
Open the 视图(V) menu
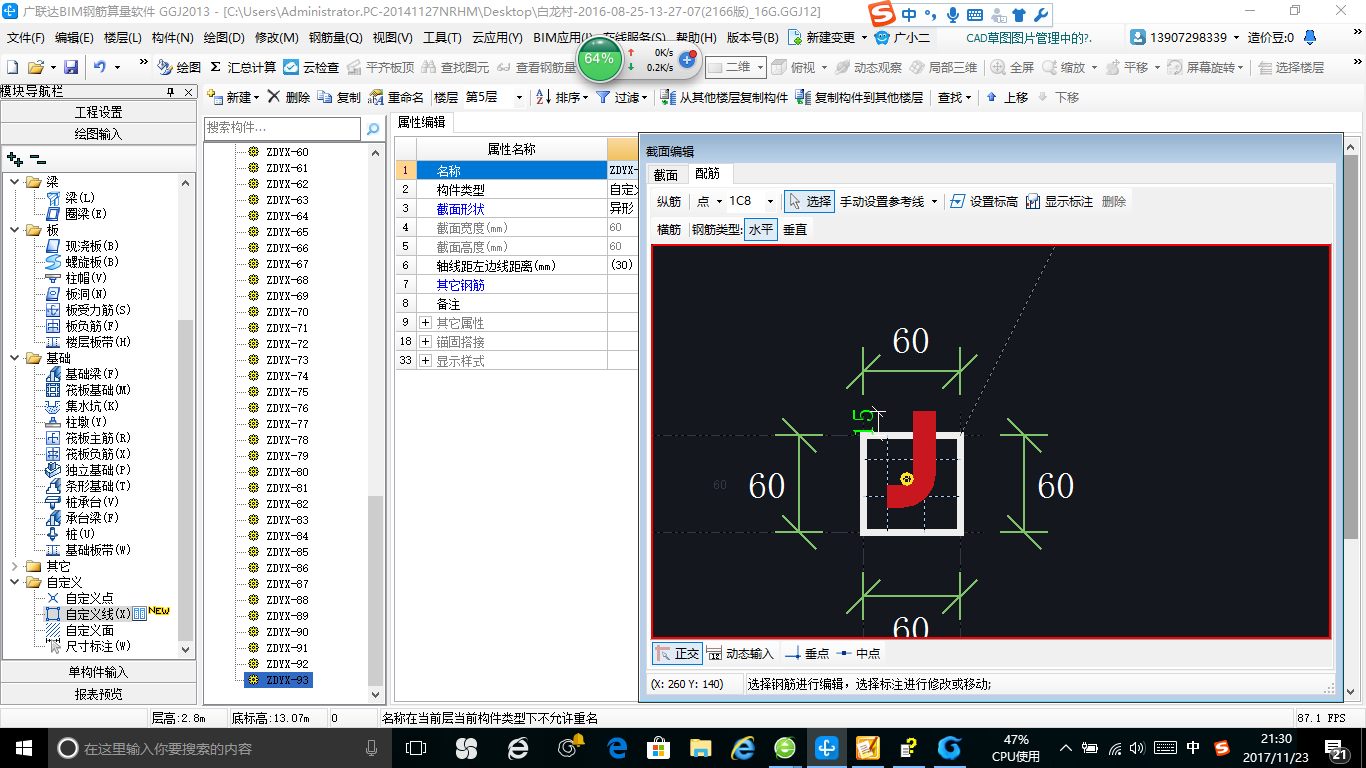pos(392,37)
